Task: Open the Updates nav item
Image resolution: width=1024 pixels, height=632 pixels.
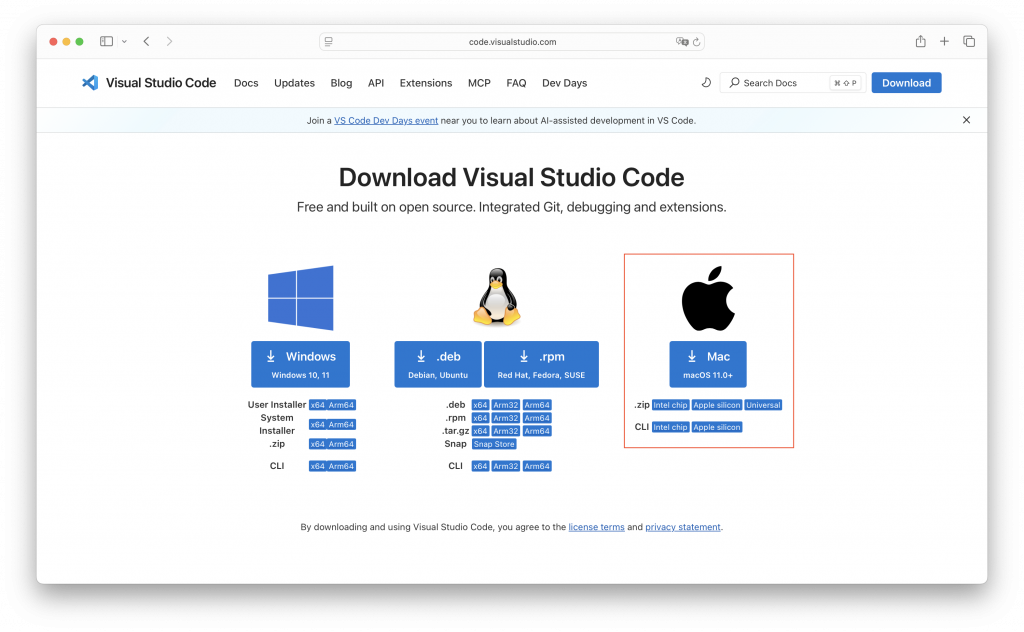Action: [295, 83]
